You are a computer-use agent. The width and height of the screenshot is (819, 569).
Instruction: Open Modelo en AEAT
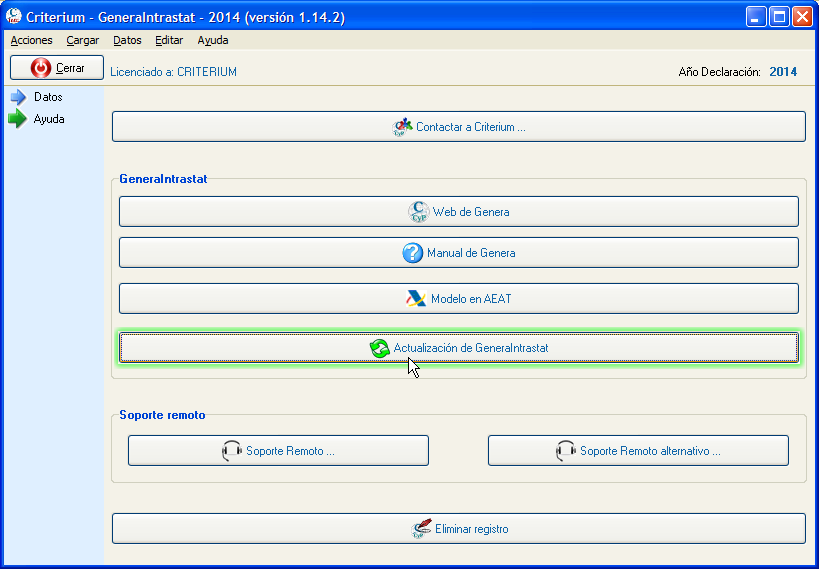tap(459, 299)
